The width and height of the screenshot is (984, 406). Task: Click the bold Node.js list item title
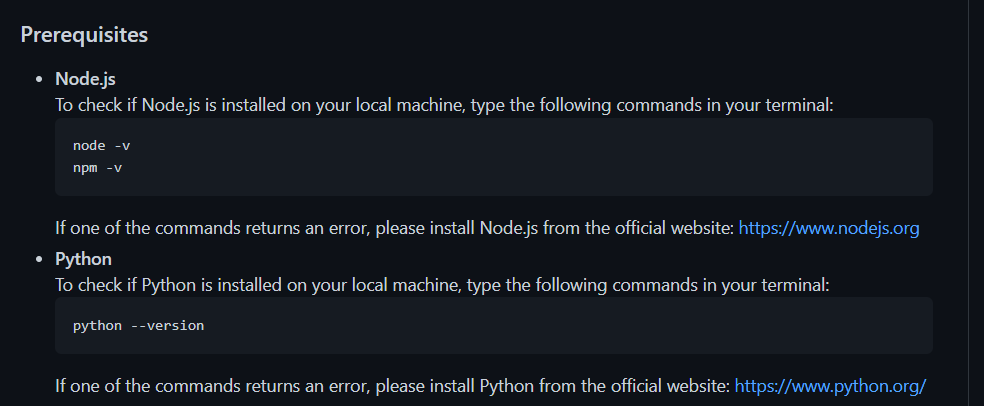pos(85,79)
